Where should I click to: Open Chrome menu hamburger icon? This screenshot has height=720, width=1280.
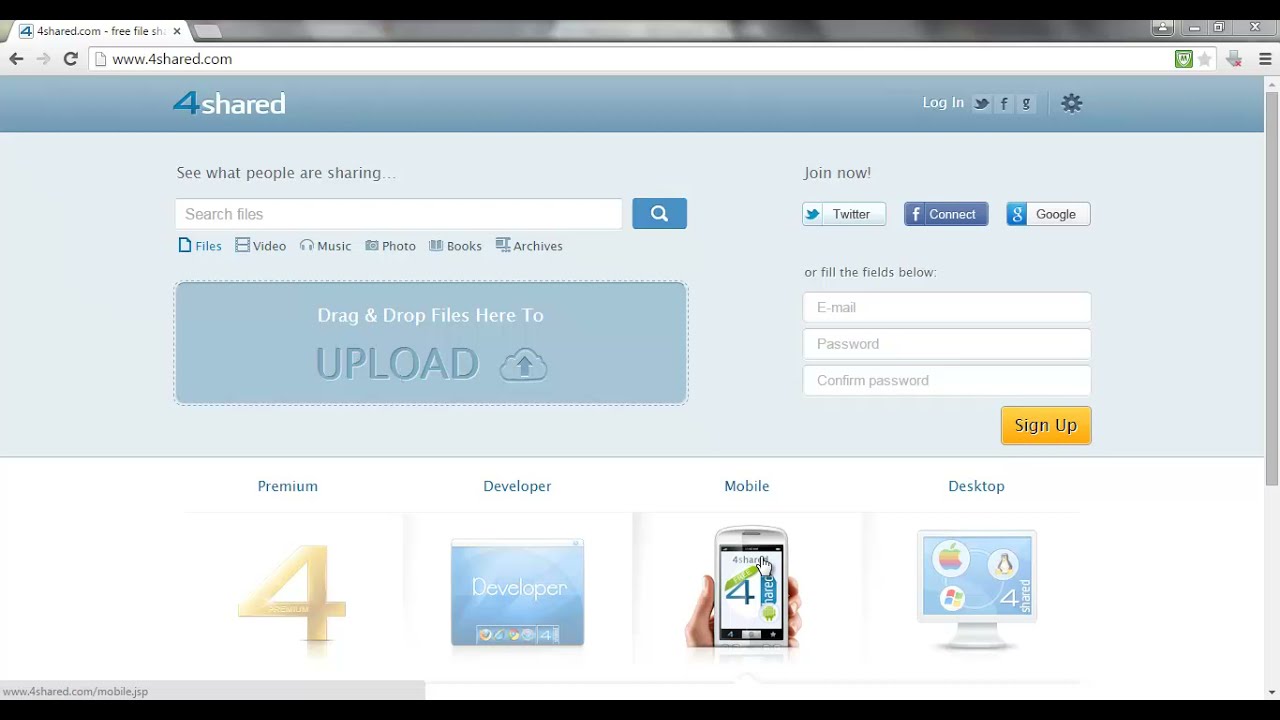click(x=1265, y=59)
